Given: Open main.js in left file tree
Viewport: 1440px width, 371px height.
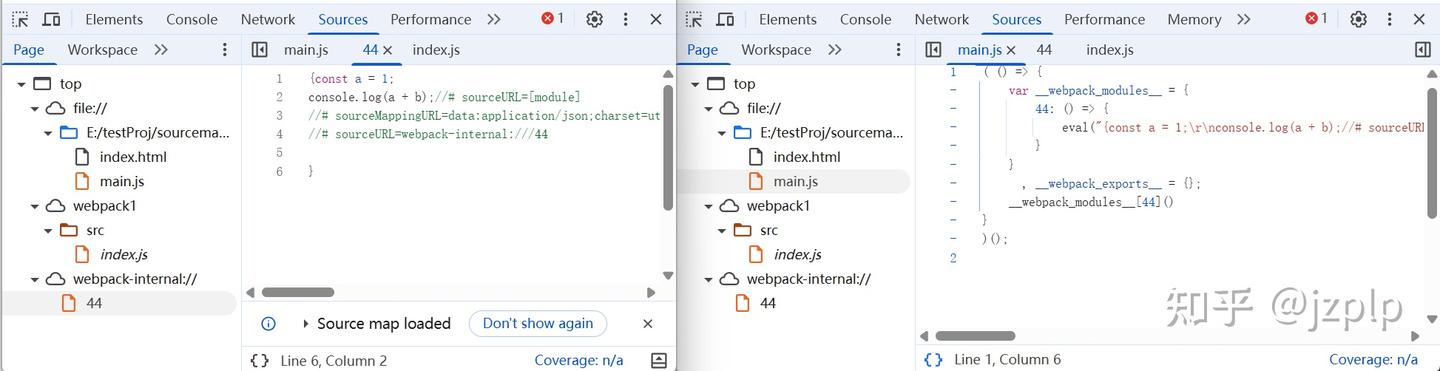Looking at the screenshot, I should tap(122, 181).
